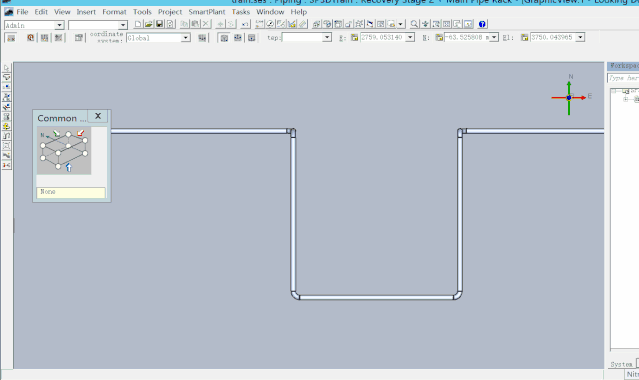Lock the E coordinate value
Image resolution: width=639 pixels, height=380 pixels.
coord(354,38)
